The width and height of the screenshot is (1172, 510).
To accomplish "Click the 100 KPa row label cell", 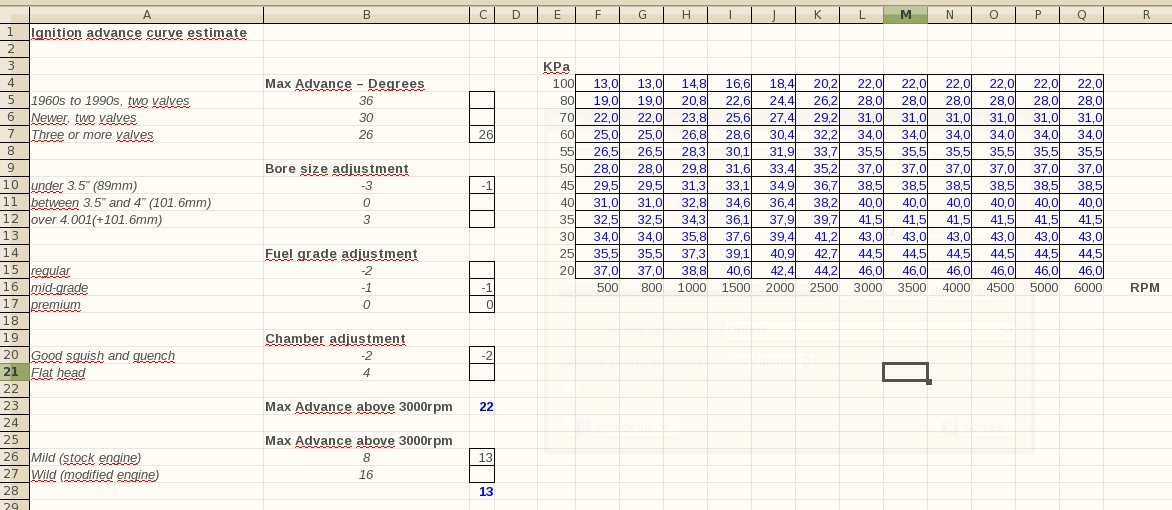I will tap(556, 84).
